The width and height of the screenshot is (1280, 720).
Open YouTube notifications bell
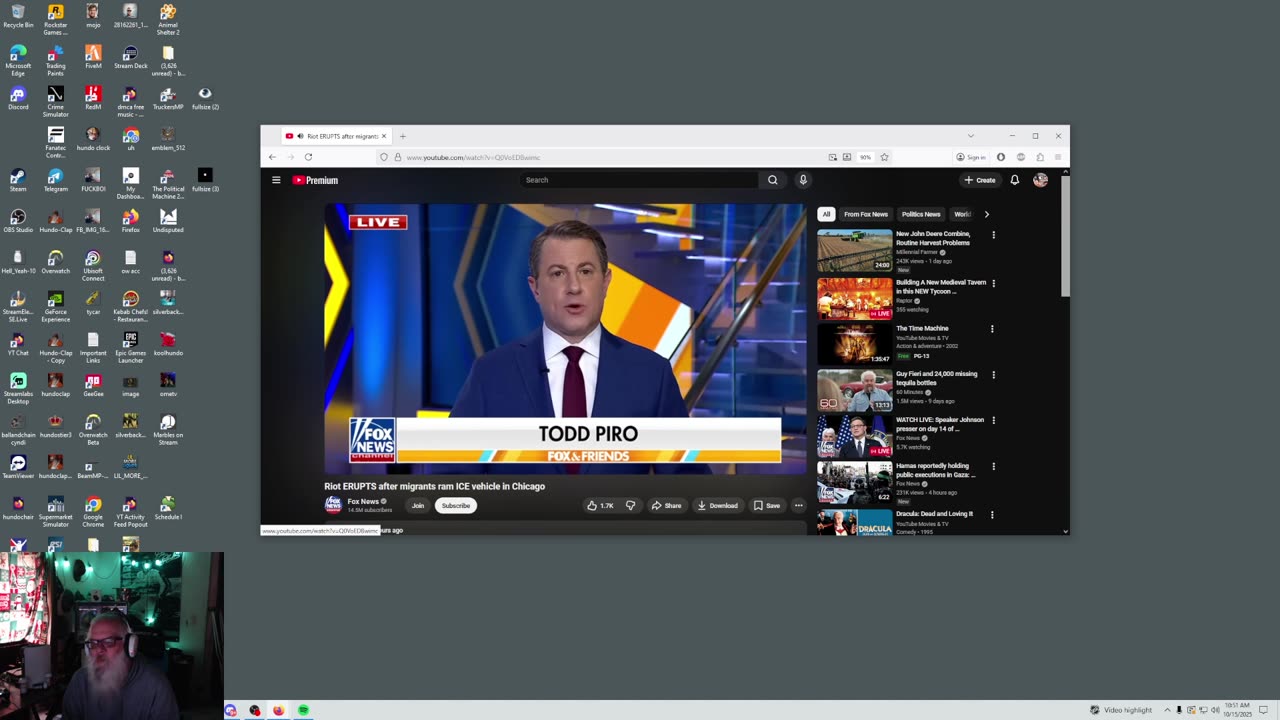pyautogui.click(x=1014, y=180)
